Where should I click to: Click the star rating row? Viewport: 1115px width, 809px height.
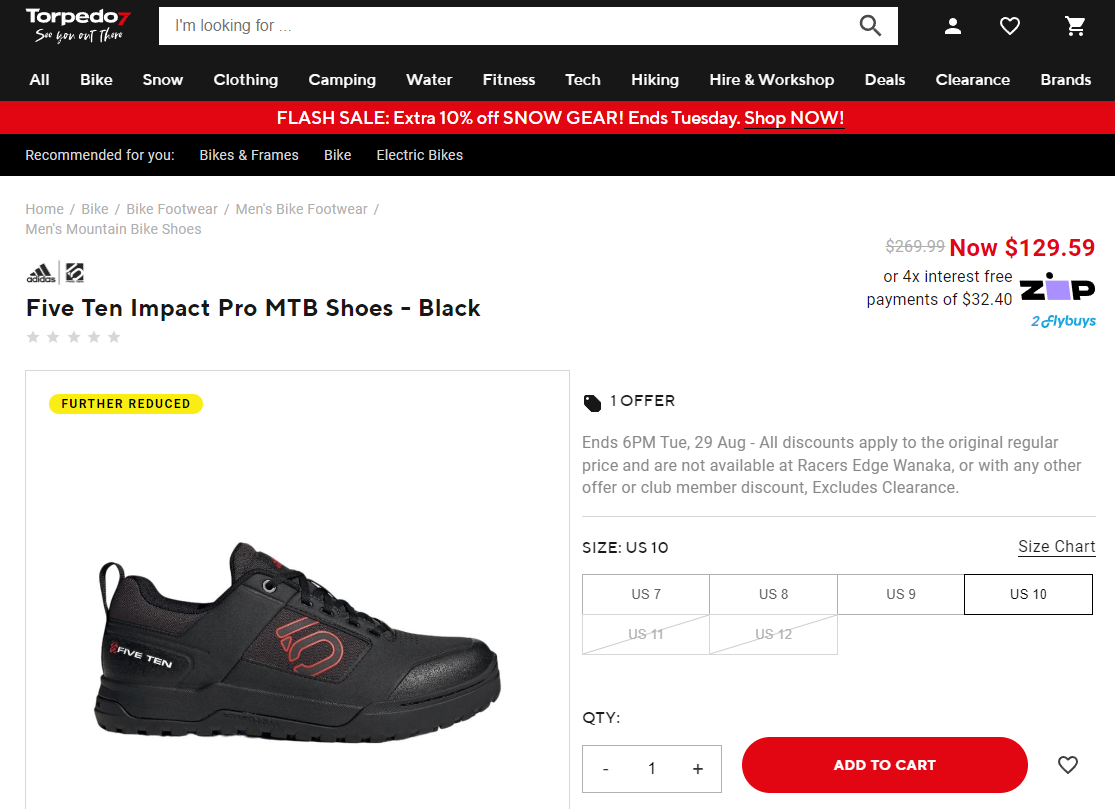[73, 337]
